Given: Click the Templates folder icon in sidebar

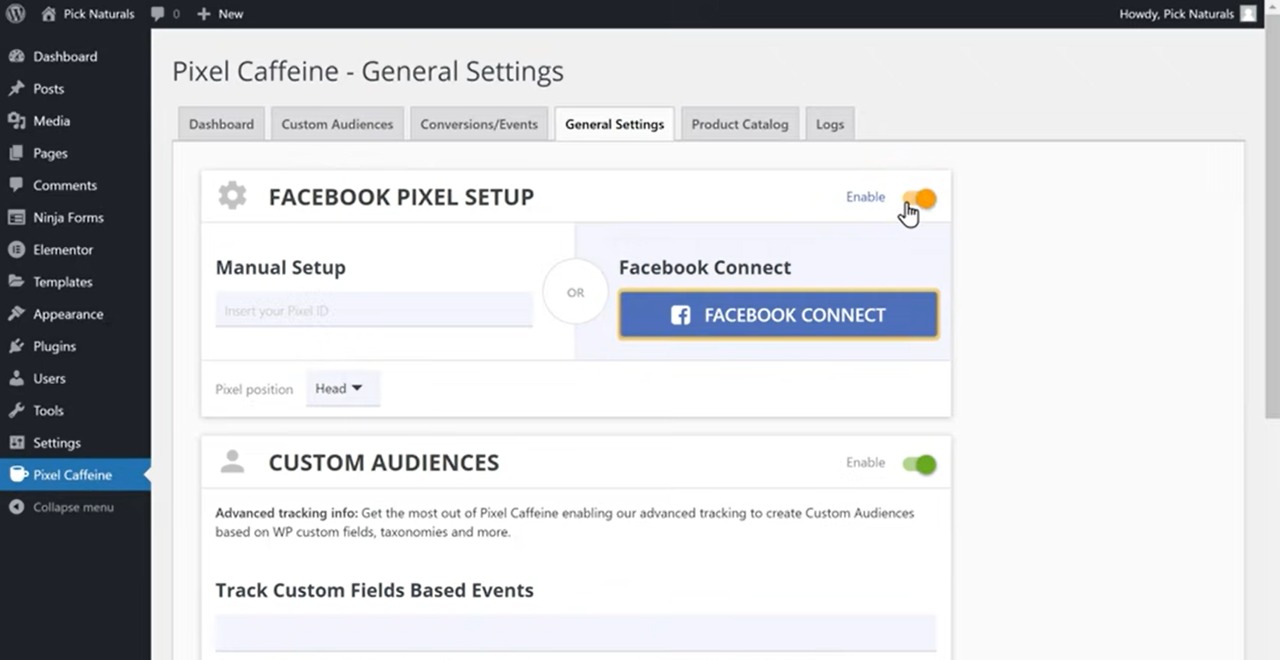Looking at the screenshot, I should click(16, 282).
